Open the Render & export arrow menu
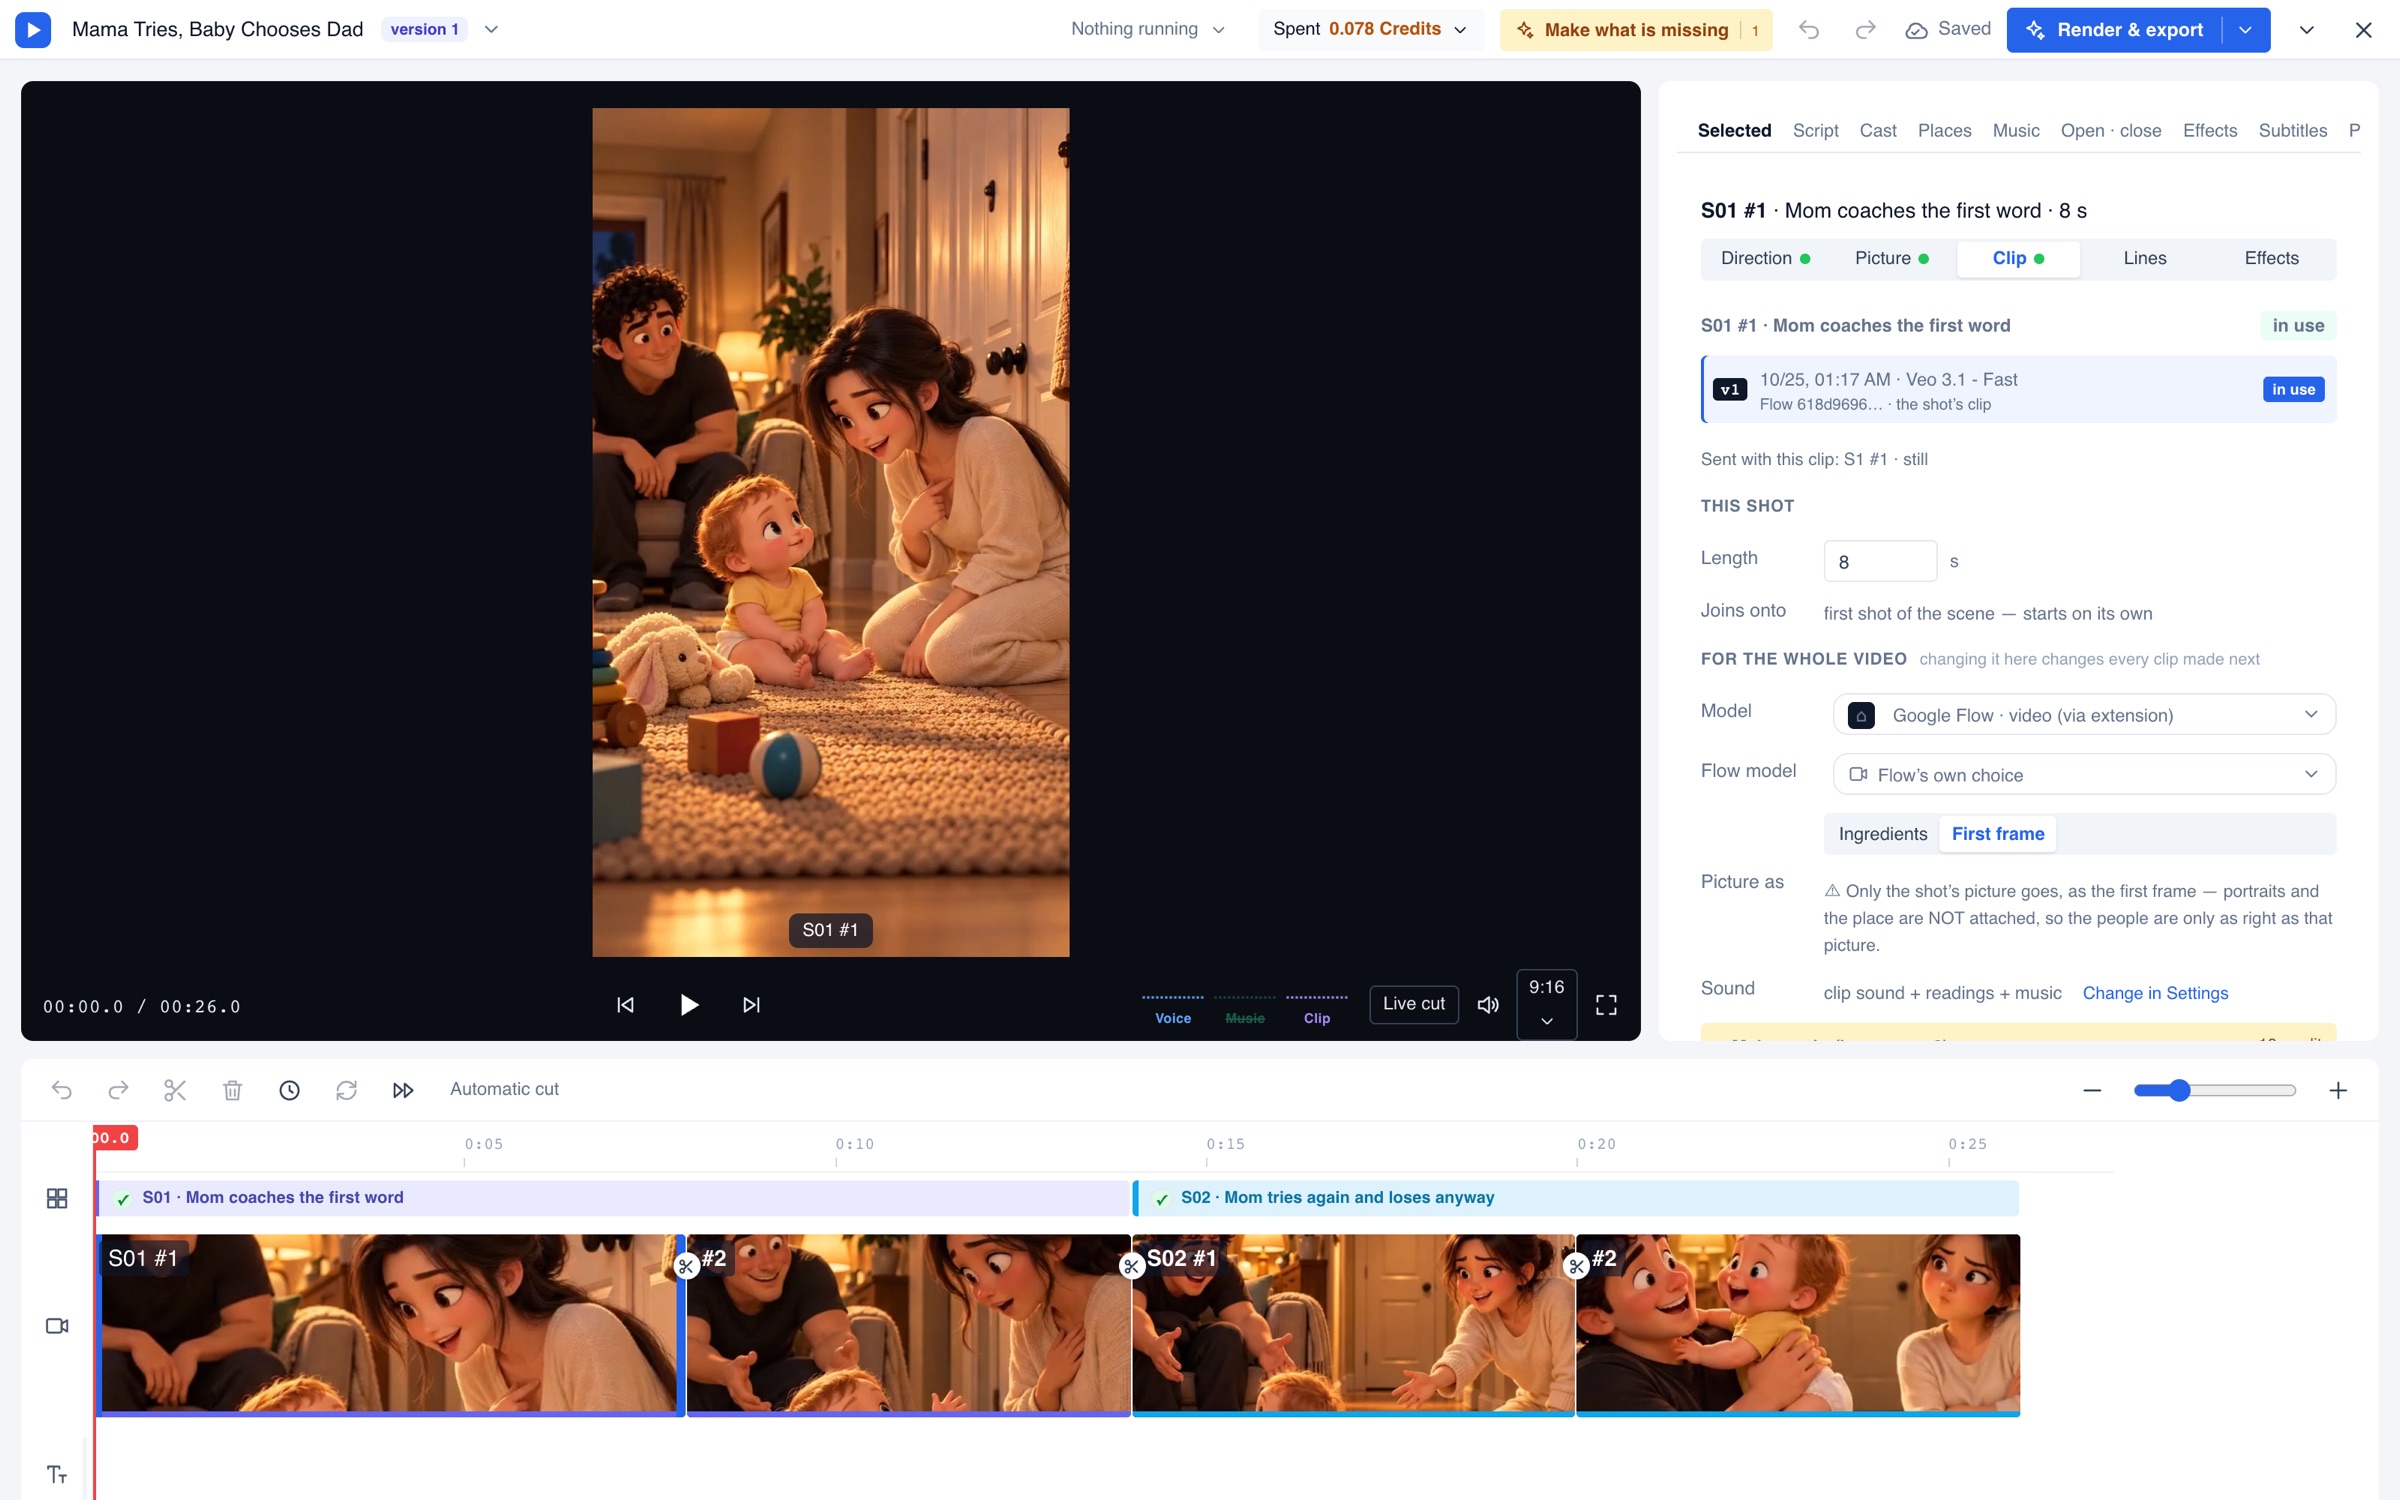This screenshot has height=1500, width=2400. click(2246, 30)
